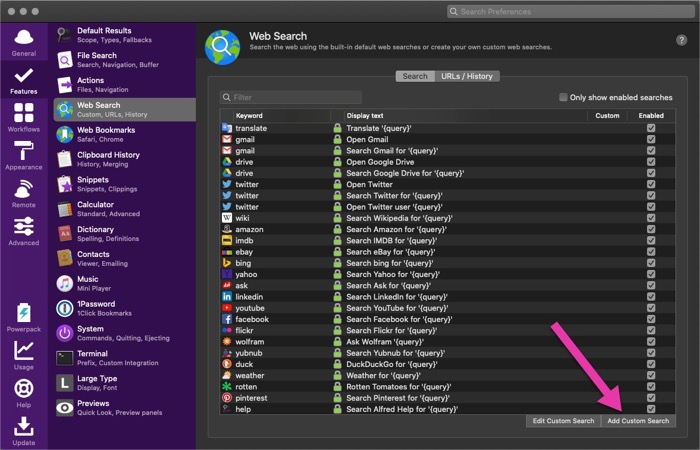Select Actions feature
The image size is (700, 450).
[125, 85]
